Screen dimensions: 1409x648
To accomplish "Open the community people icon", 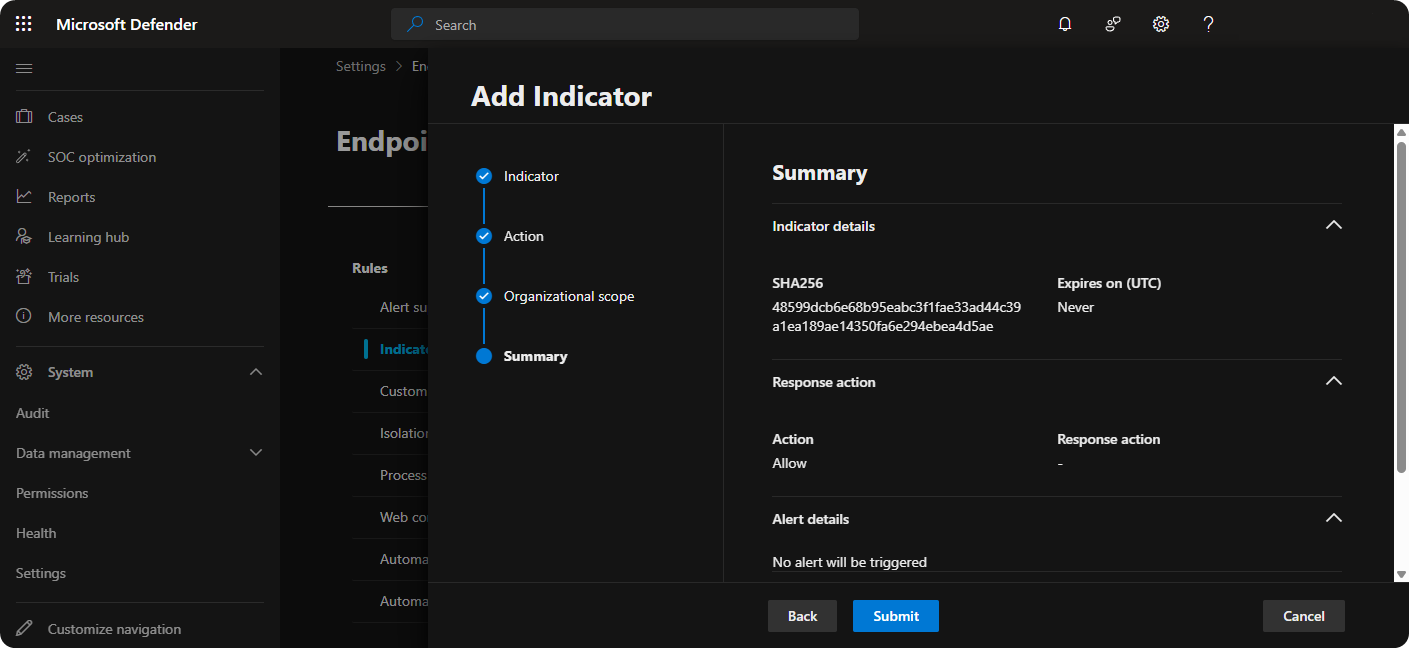I will (1113, 24).
